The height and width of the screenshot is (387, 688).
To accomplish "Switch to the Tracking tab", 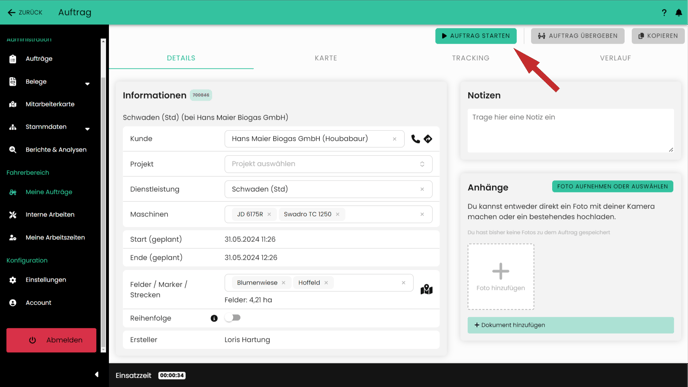I will tap(471, 58).
